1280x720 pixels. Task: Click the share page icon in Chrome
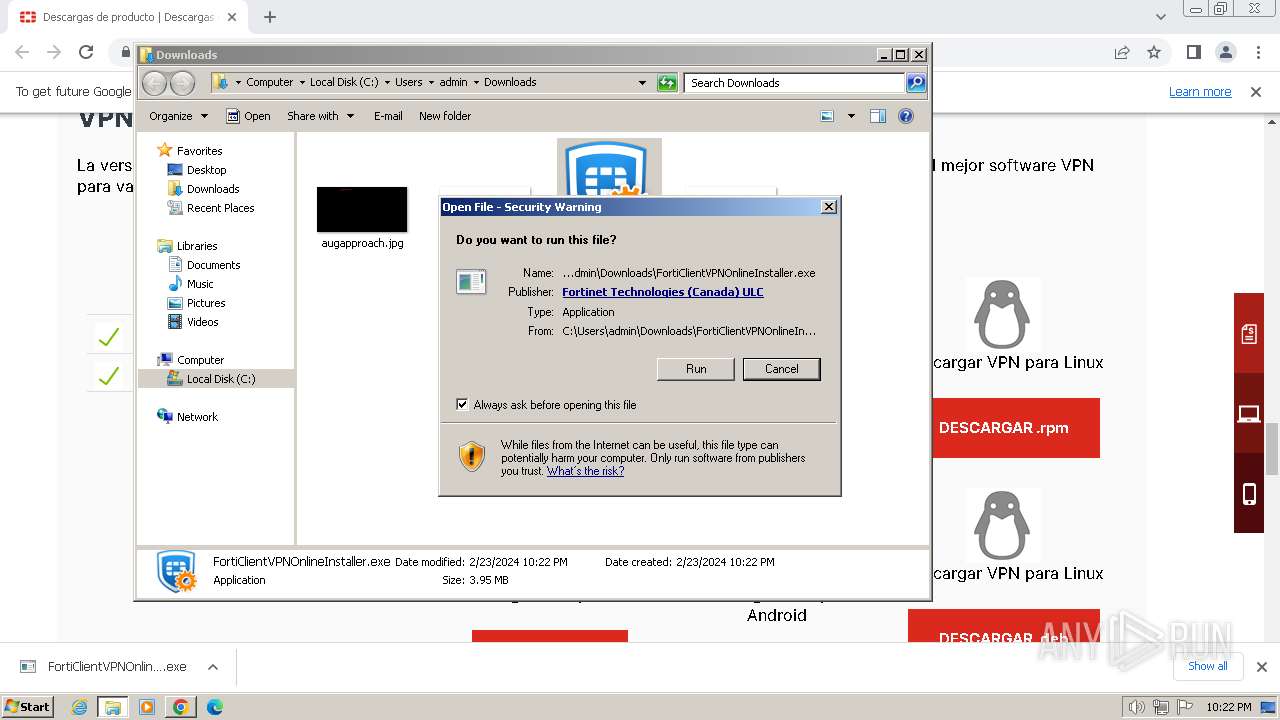click(x=1122, y=52)
